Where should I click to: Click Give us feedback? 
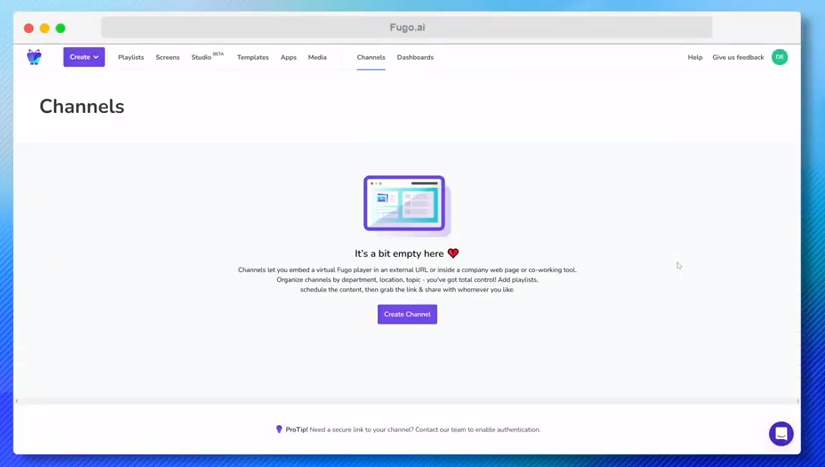tap(738, 57)
